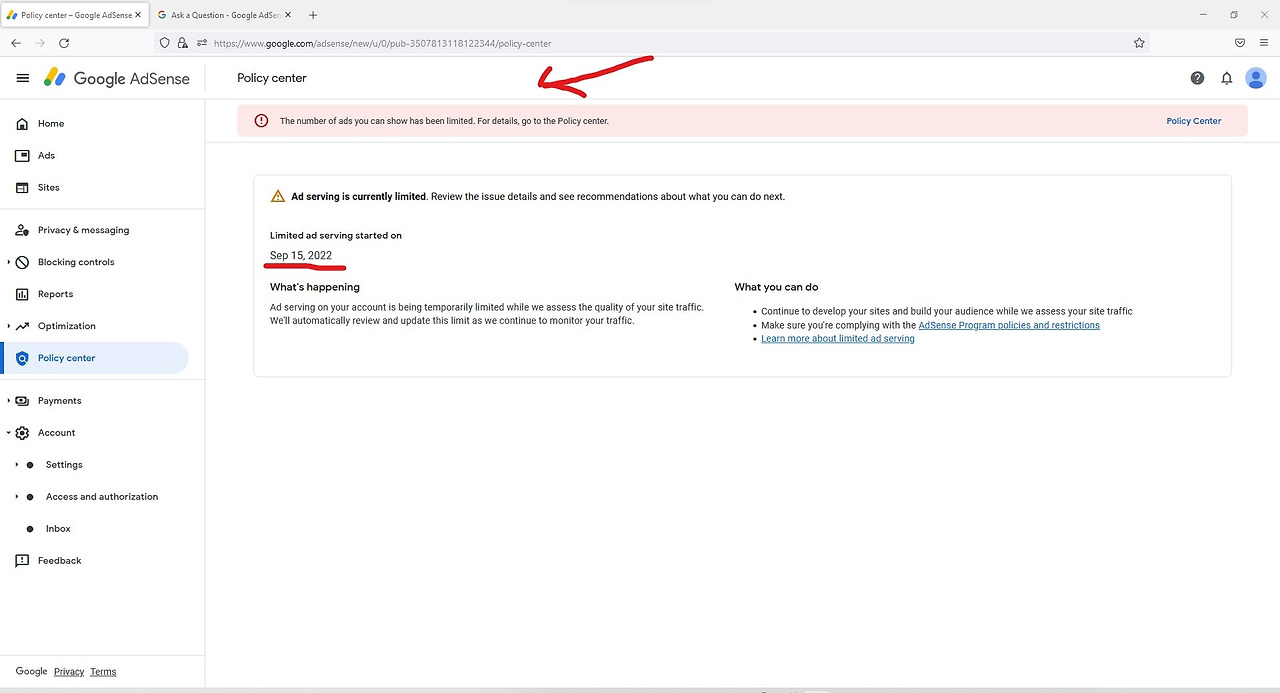Click the Policy Center link in the red banner
The height and width of the screenshot is (693, 1280).
[1194, 121]
